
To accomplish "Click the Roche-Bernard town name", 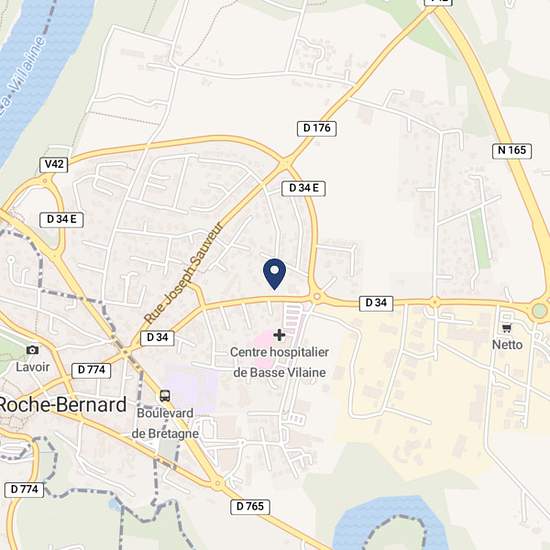I will pyautogui.click(x=62, y=404).
